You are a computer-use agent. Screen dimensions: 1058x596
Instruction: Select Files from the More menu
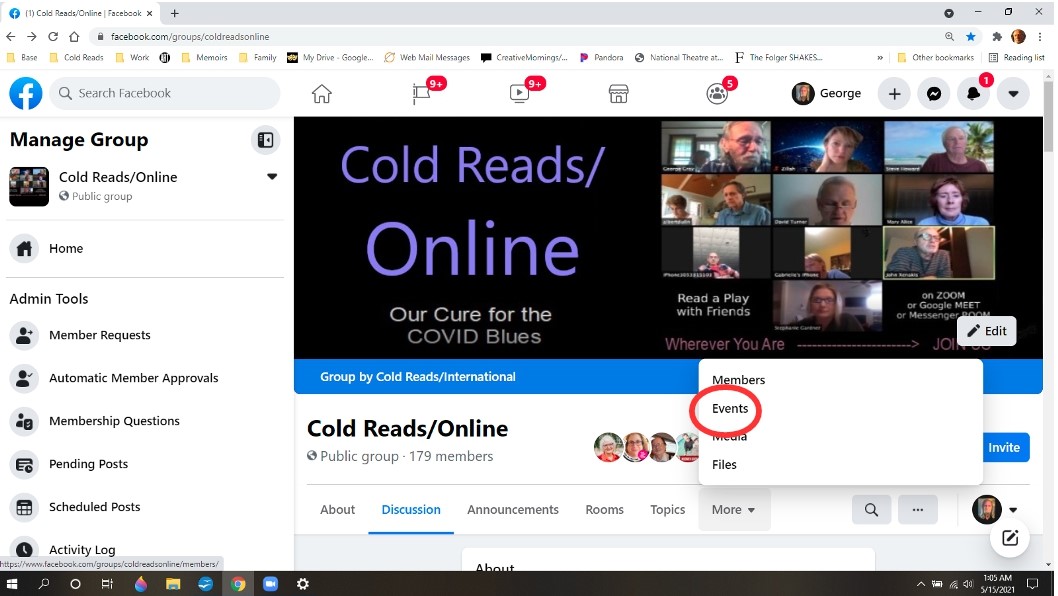[x=724, y=465]
